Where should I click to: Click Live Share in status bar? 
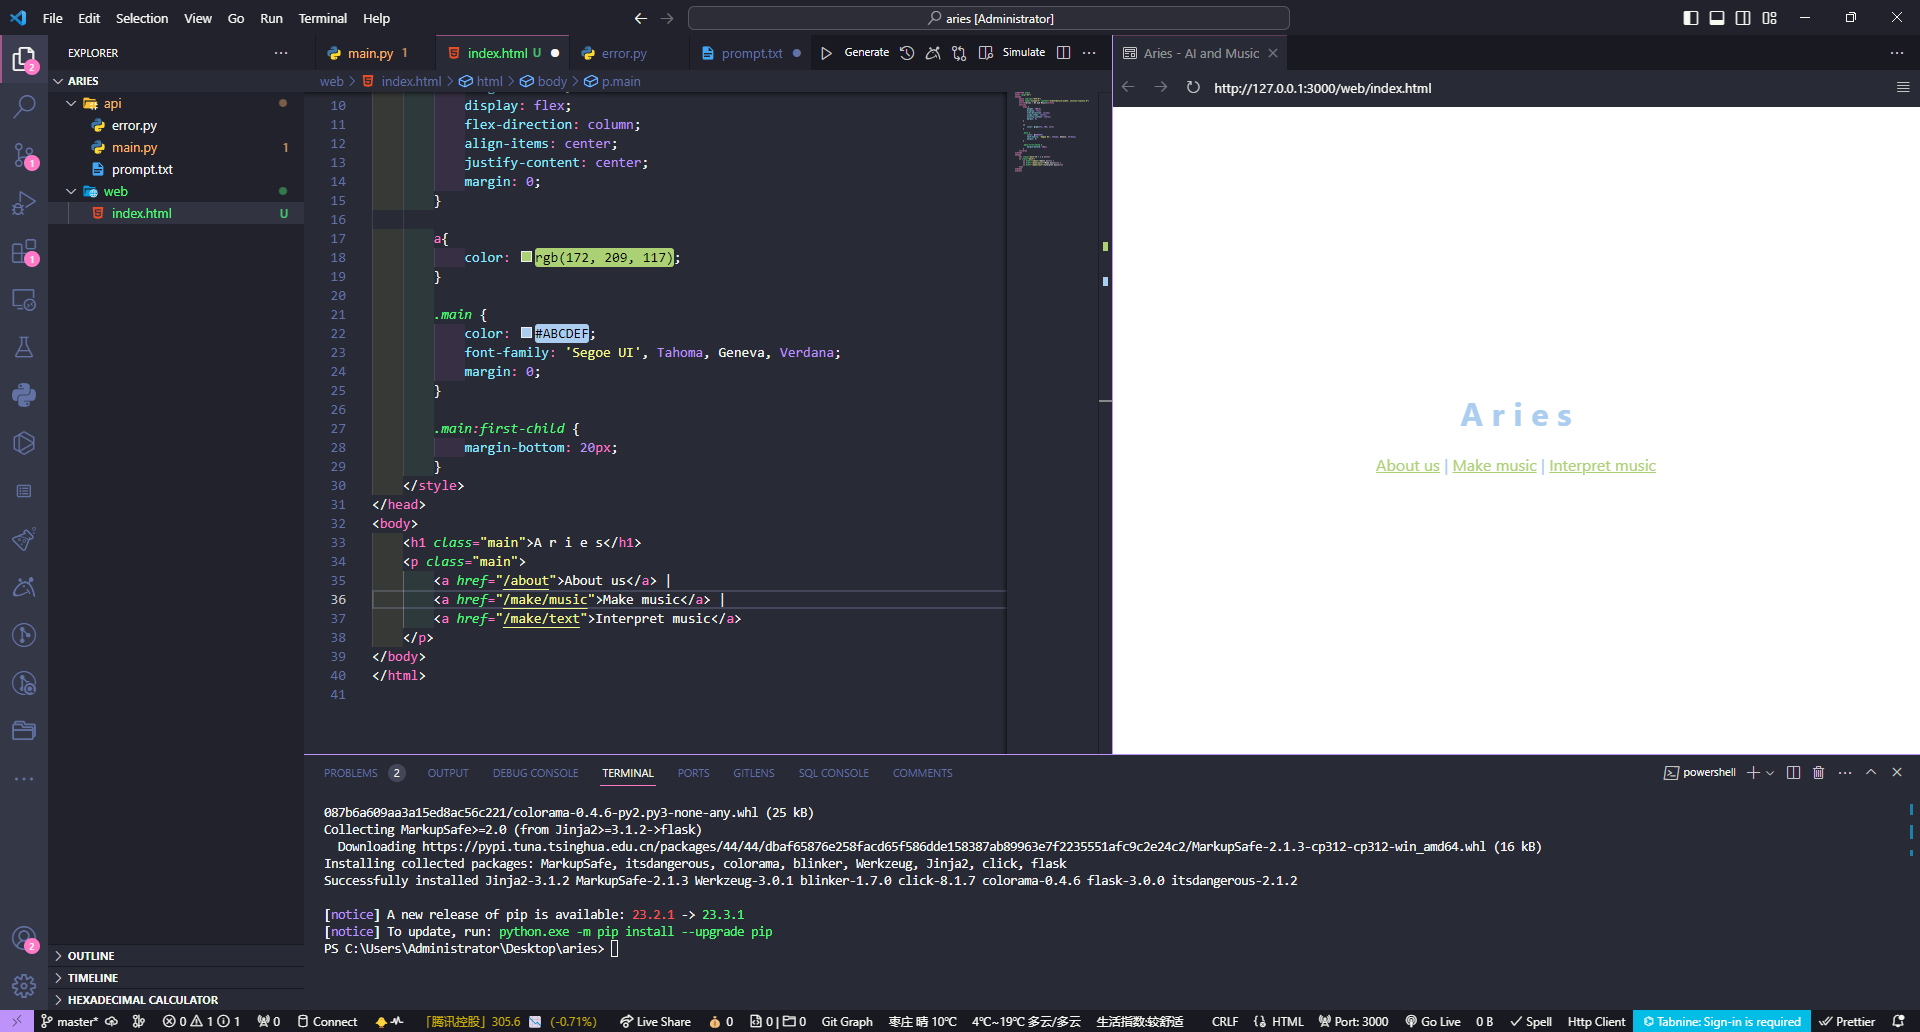[655, 1021]
